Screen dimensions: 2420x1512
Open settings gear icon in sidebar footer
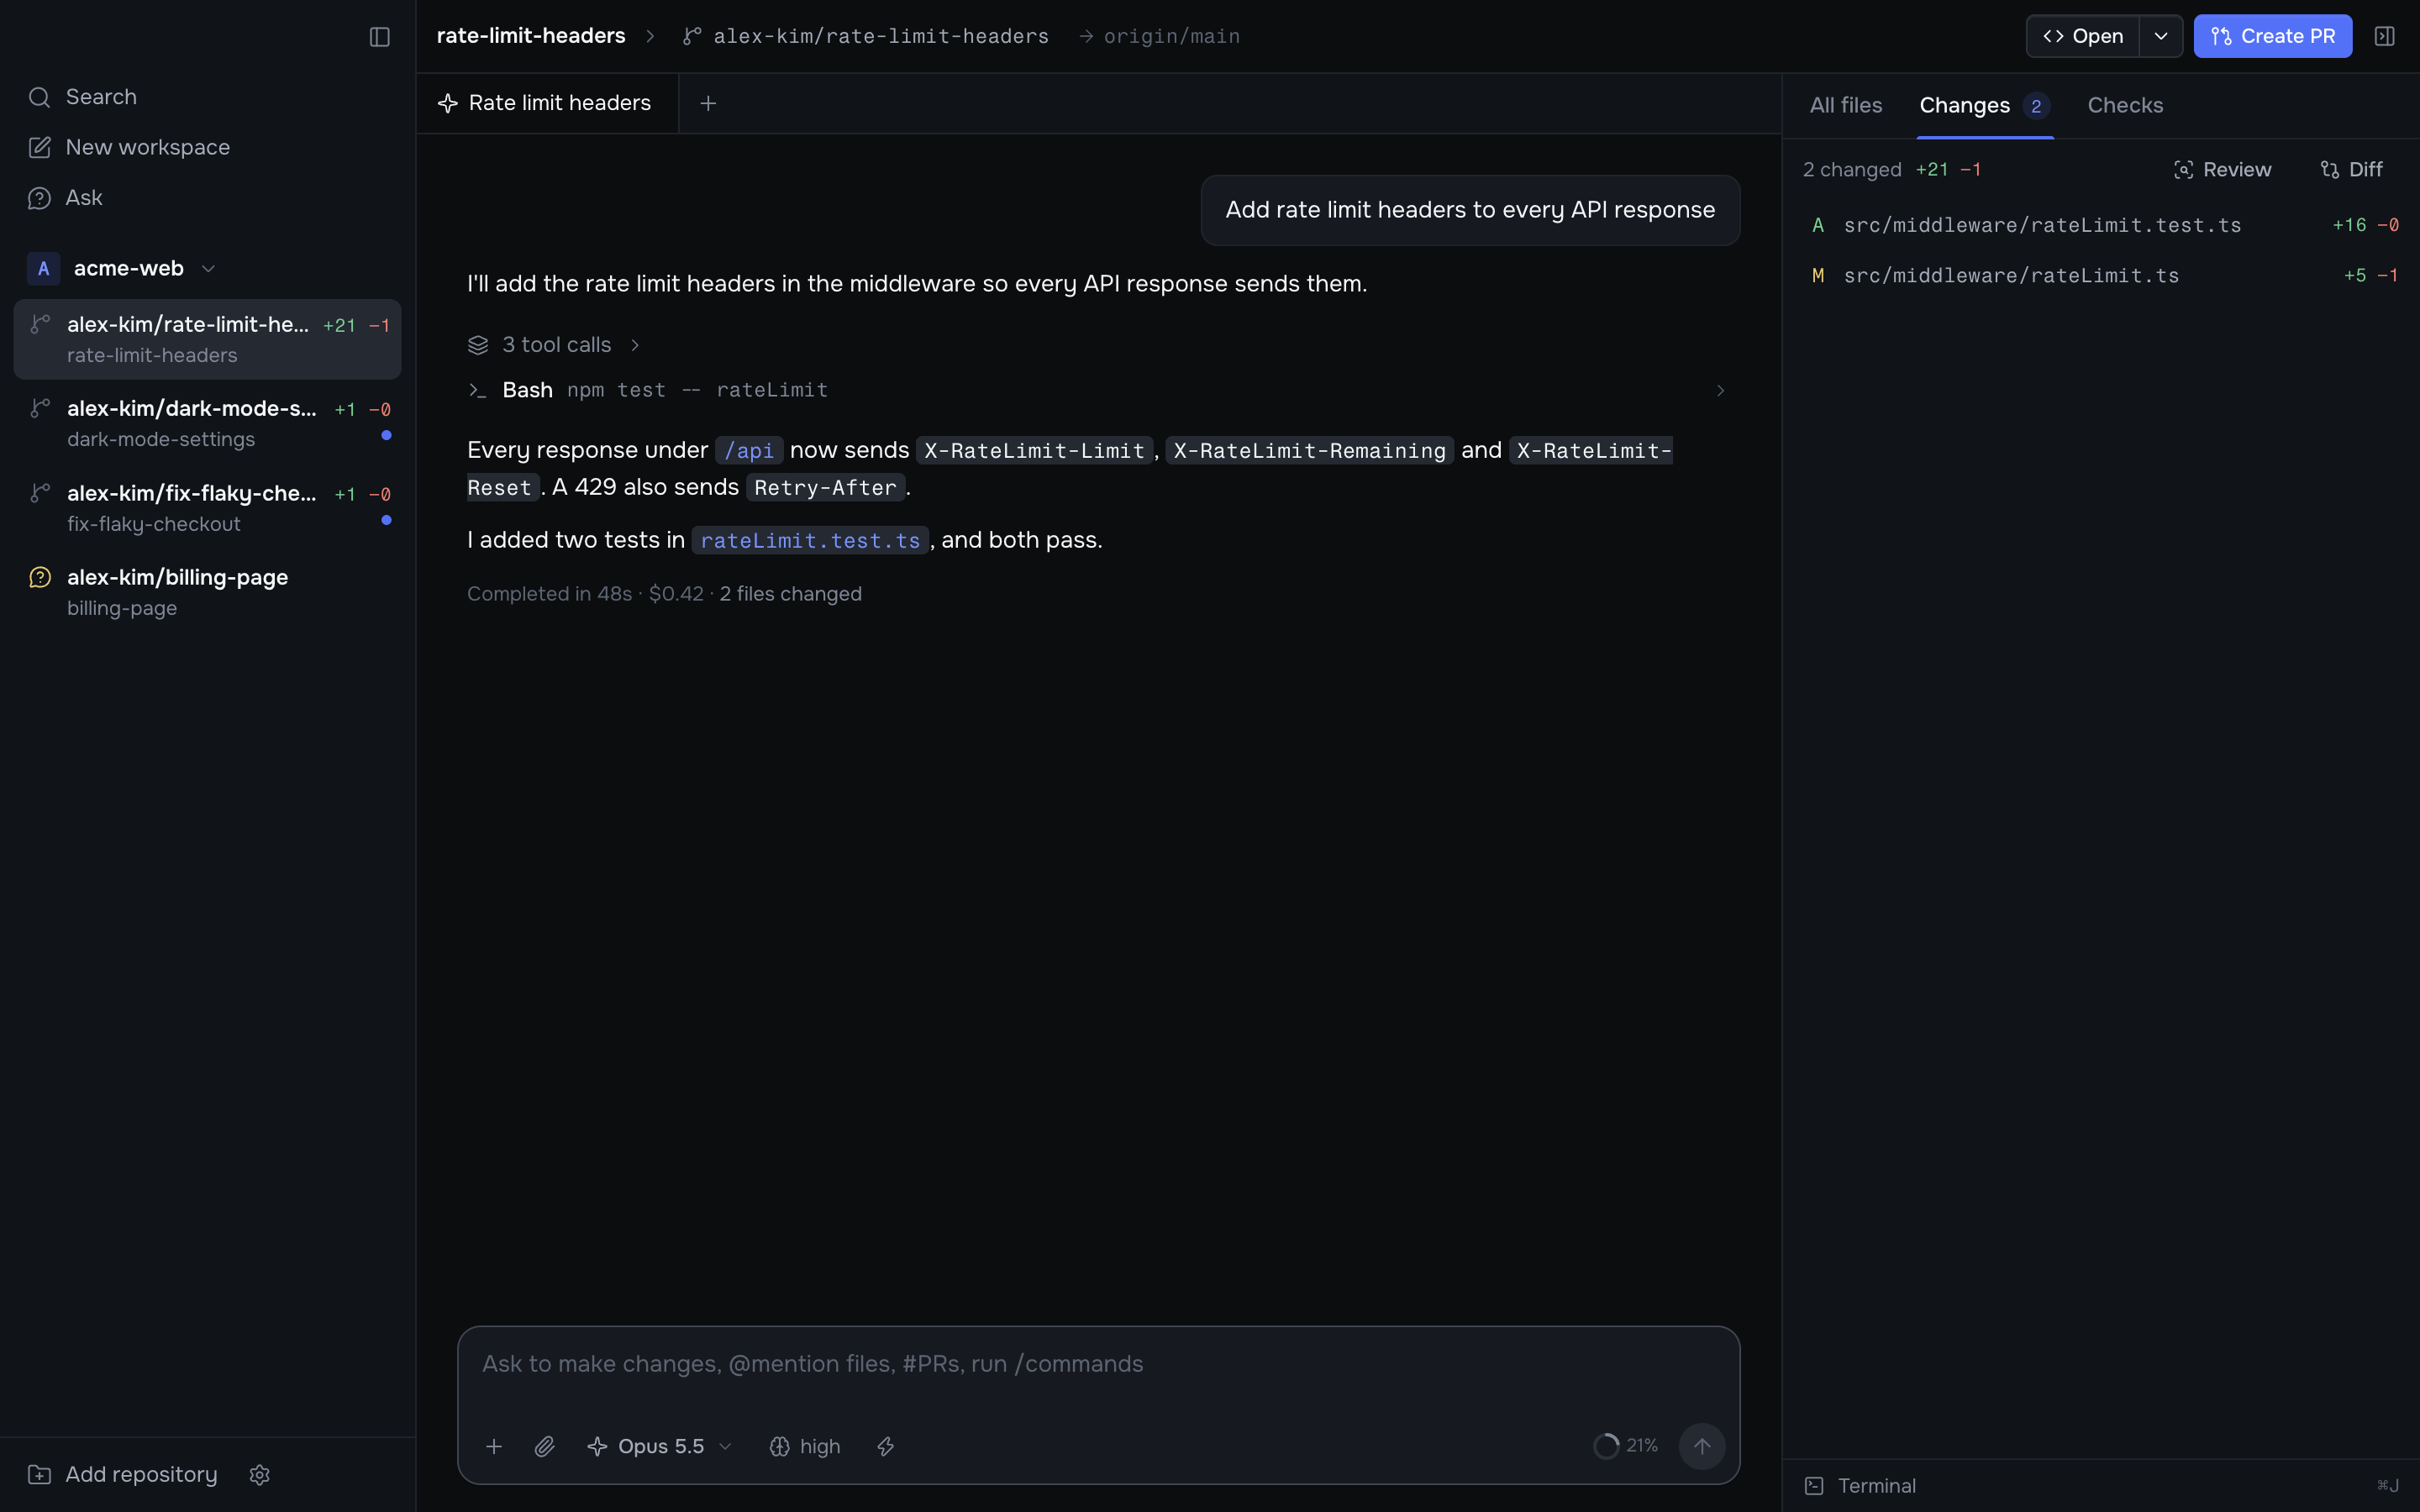259,1475
